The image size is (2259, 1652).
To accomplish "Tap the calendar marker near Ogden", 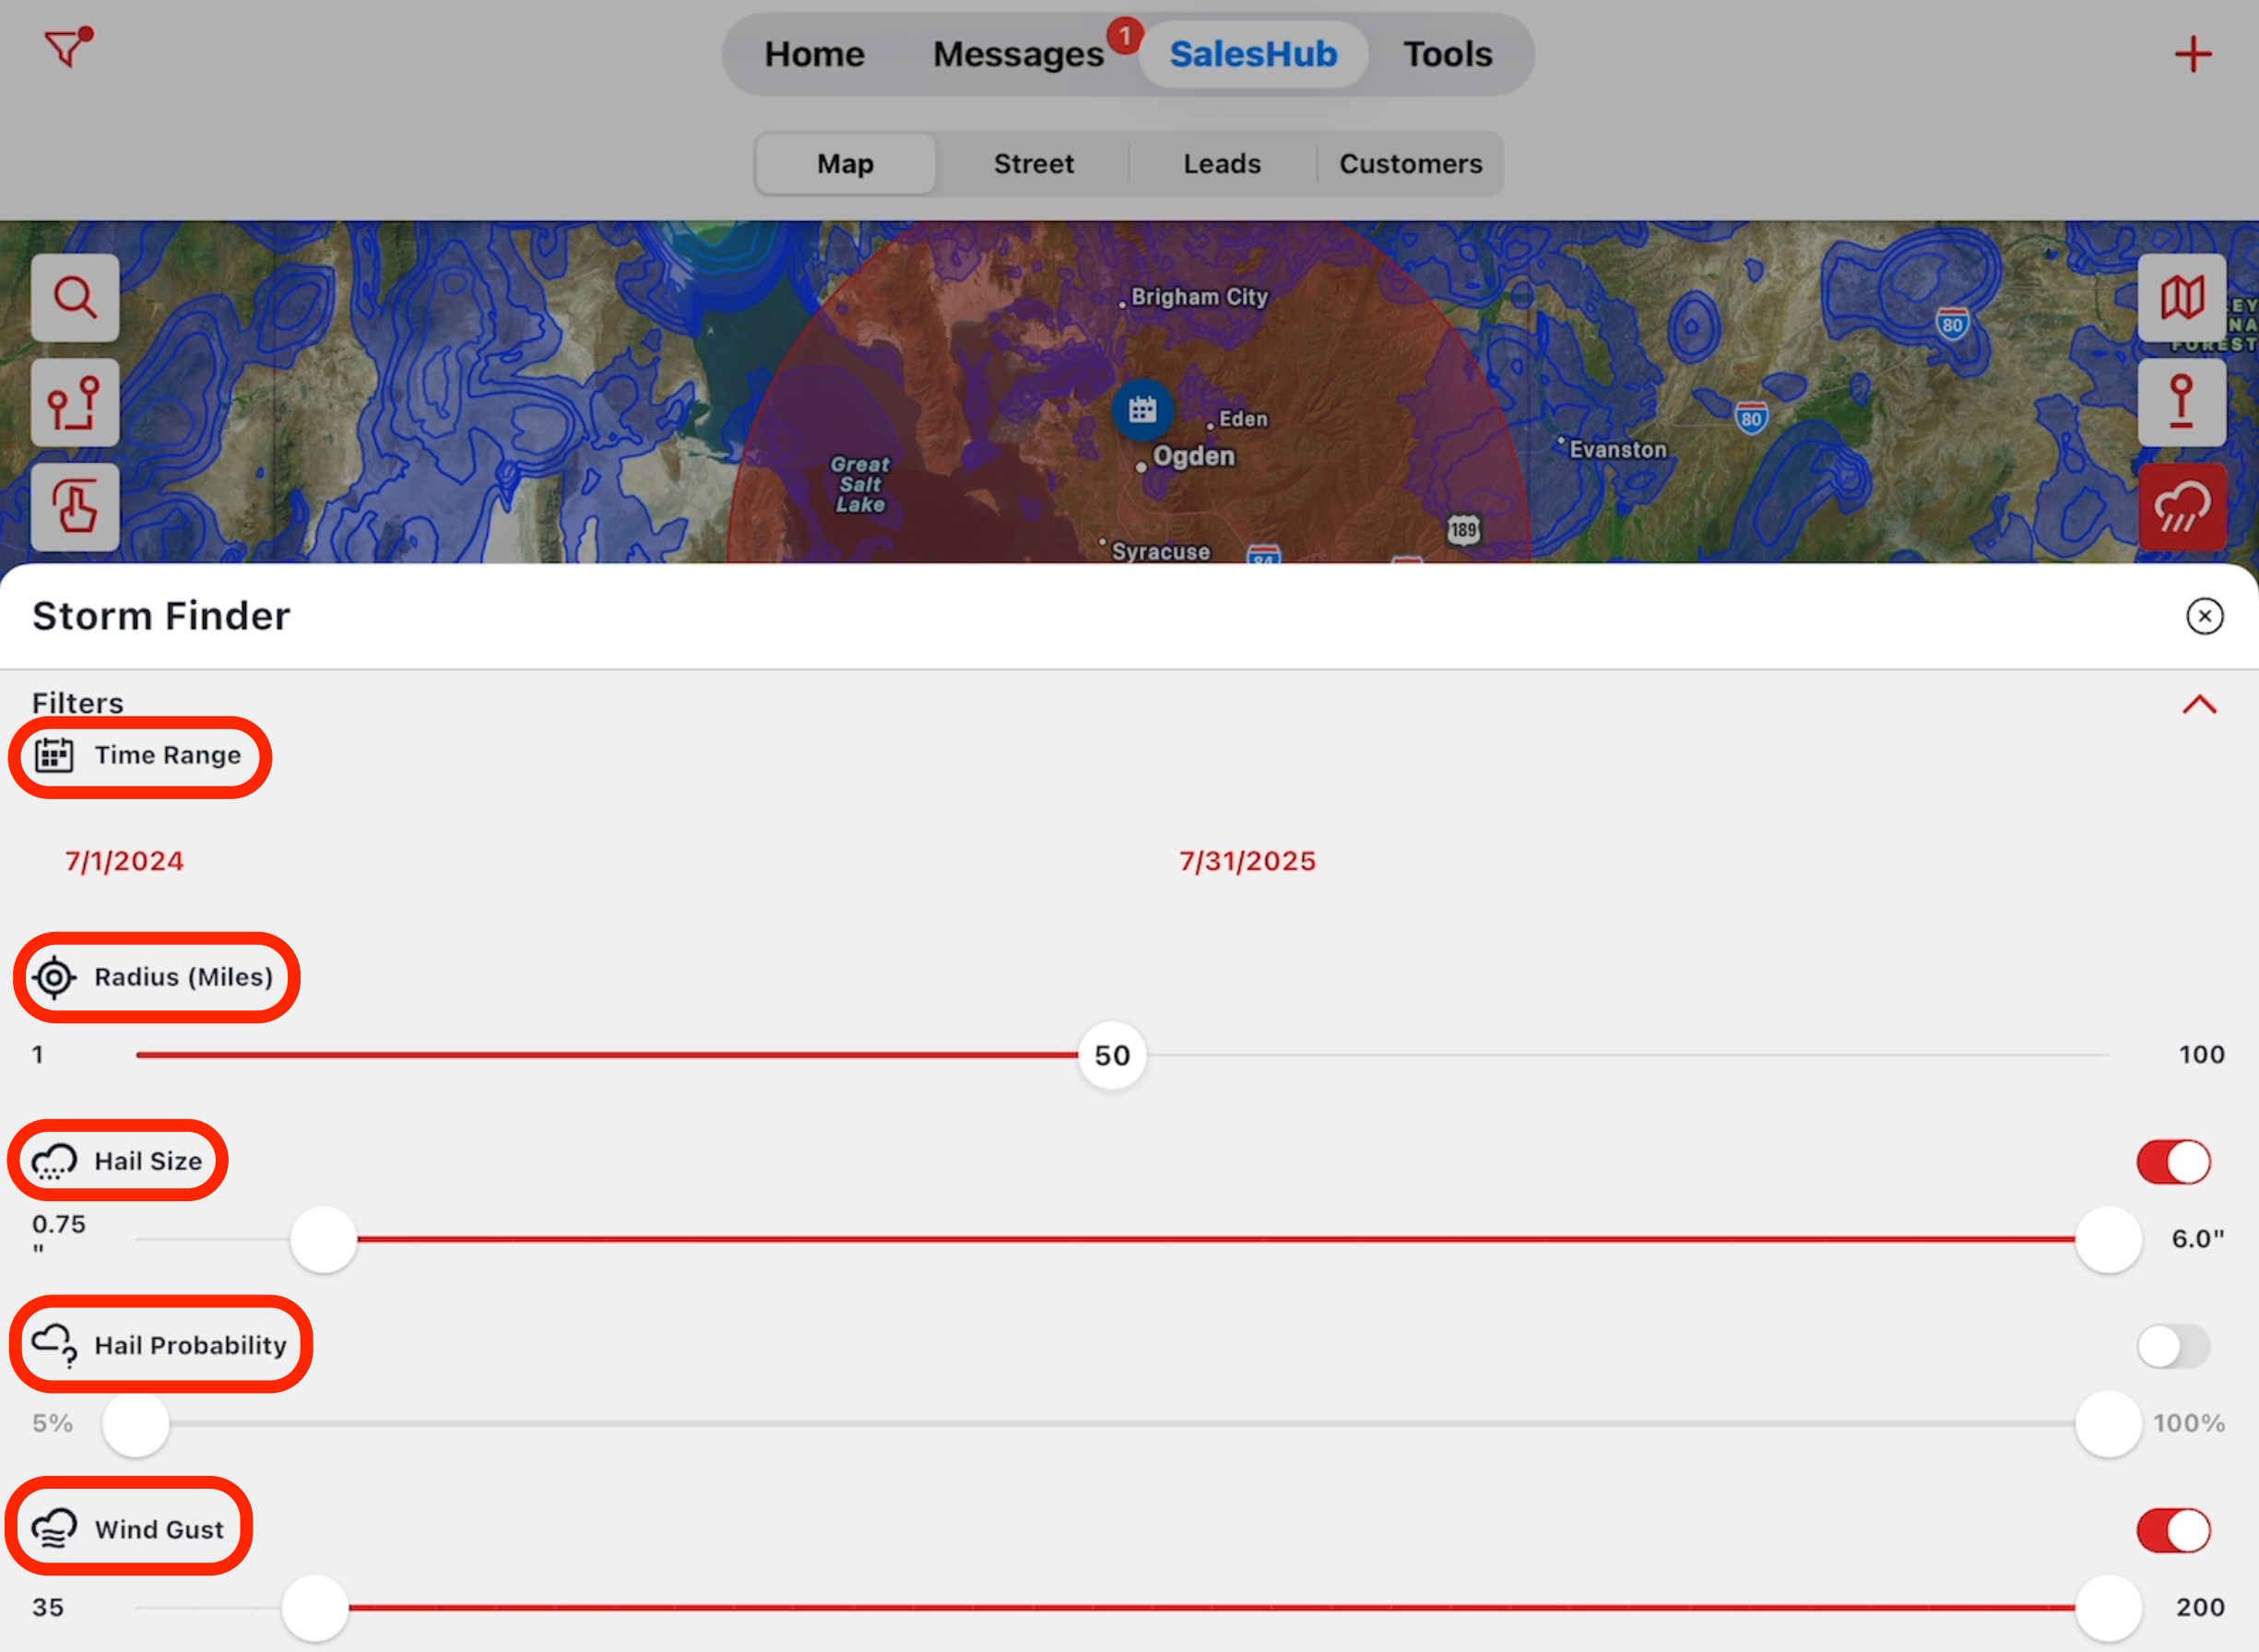I will click(1142, 409).
